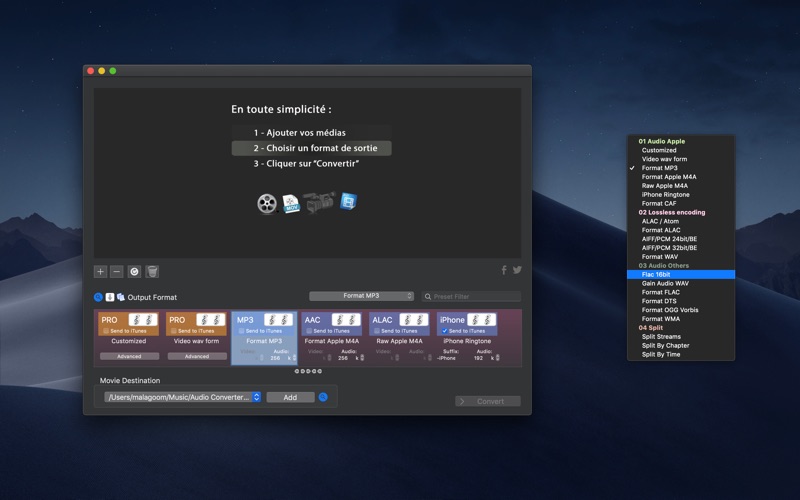Click the blue film strip icon
The width and height of the screenshot is (800, 500).
[348, 201]
